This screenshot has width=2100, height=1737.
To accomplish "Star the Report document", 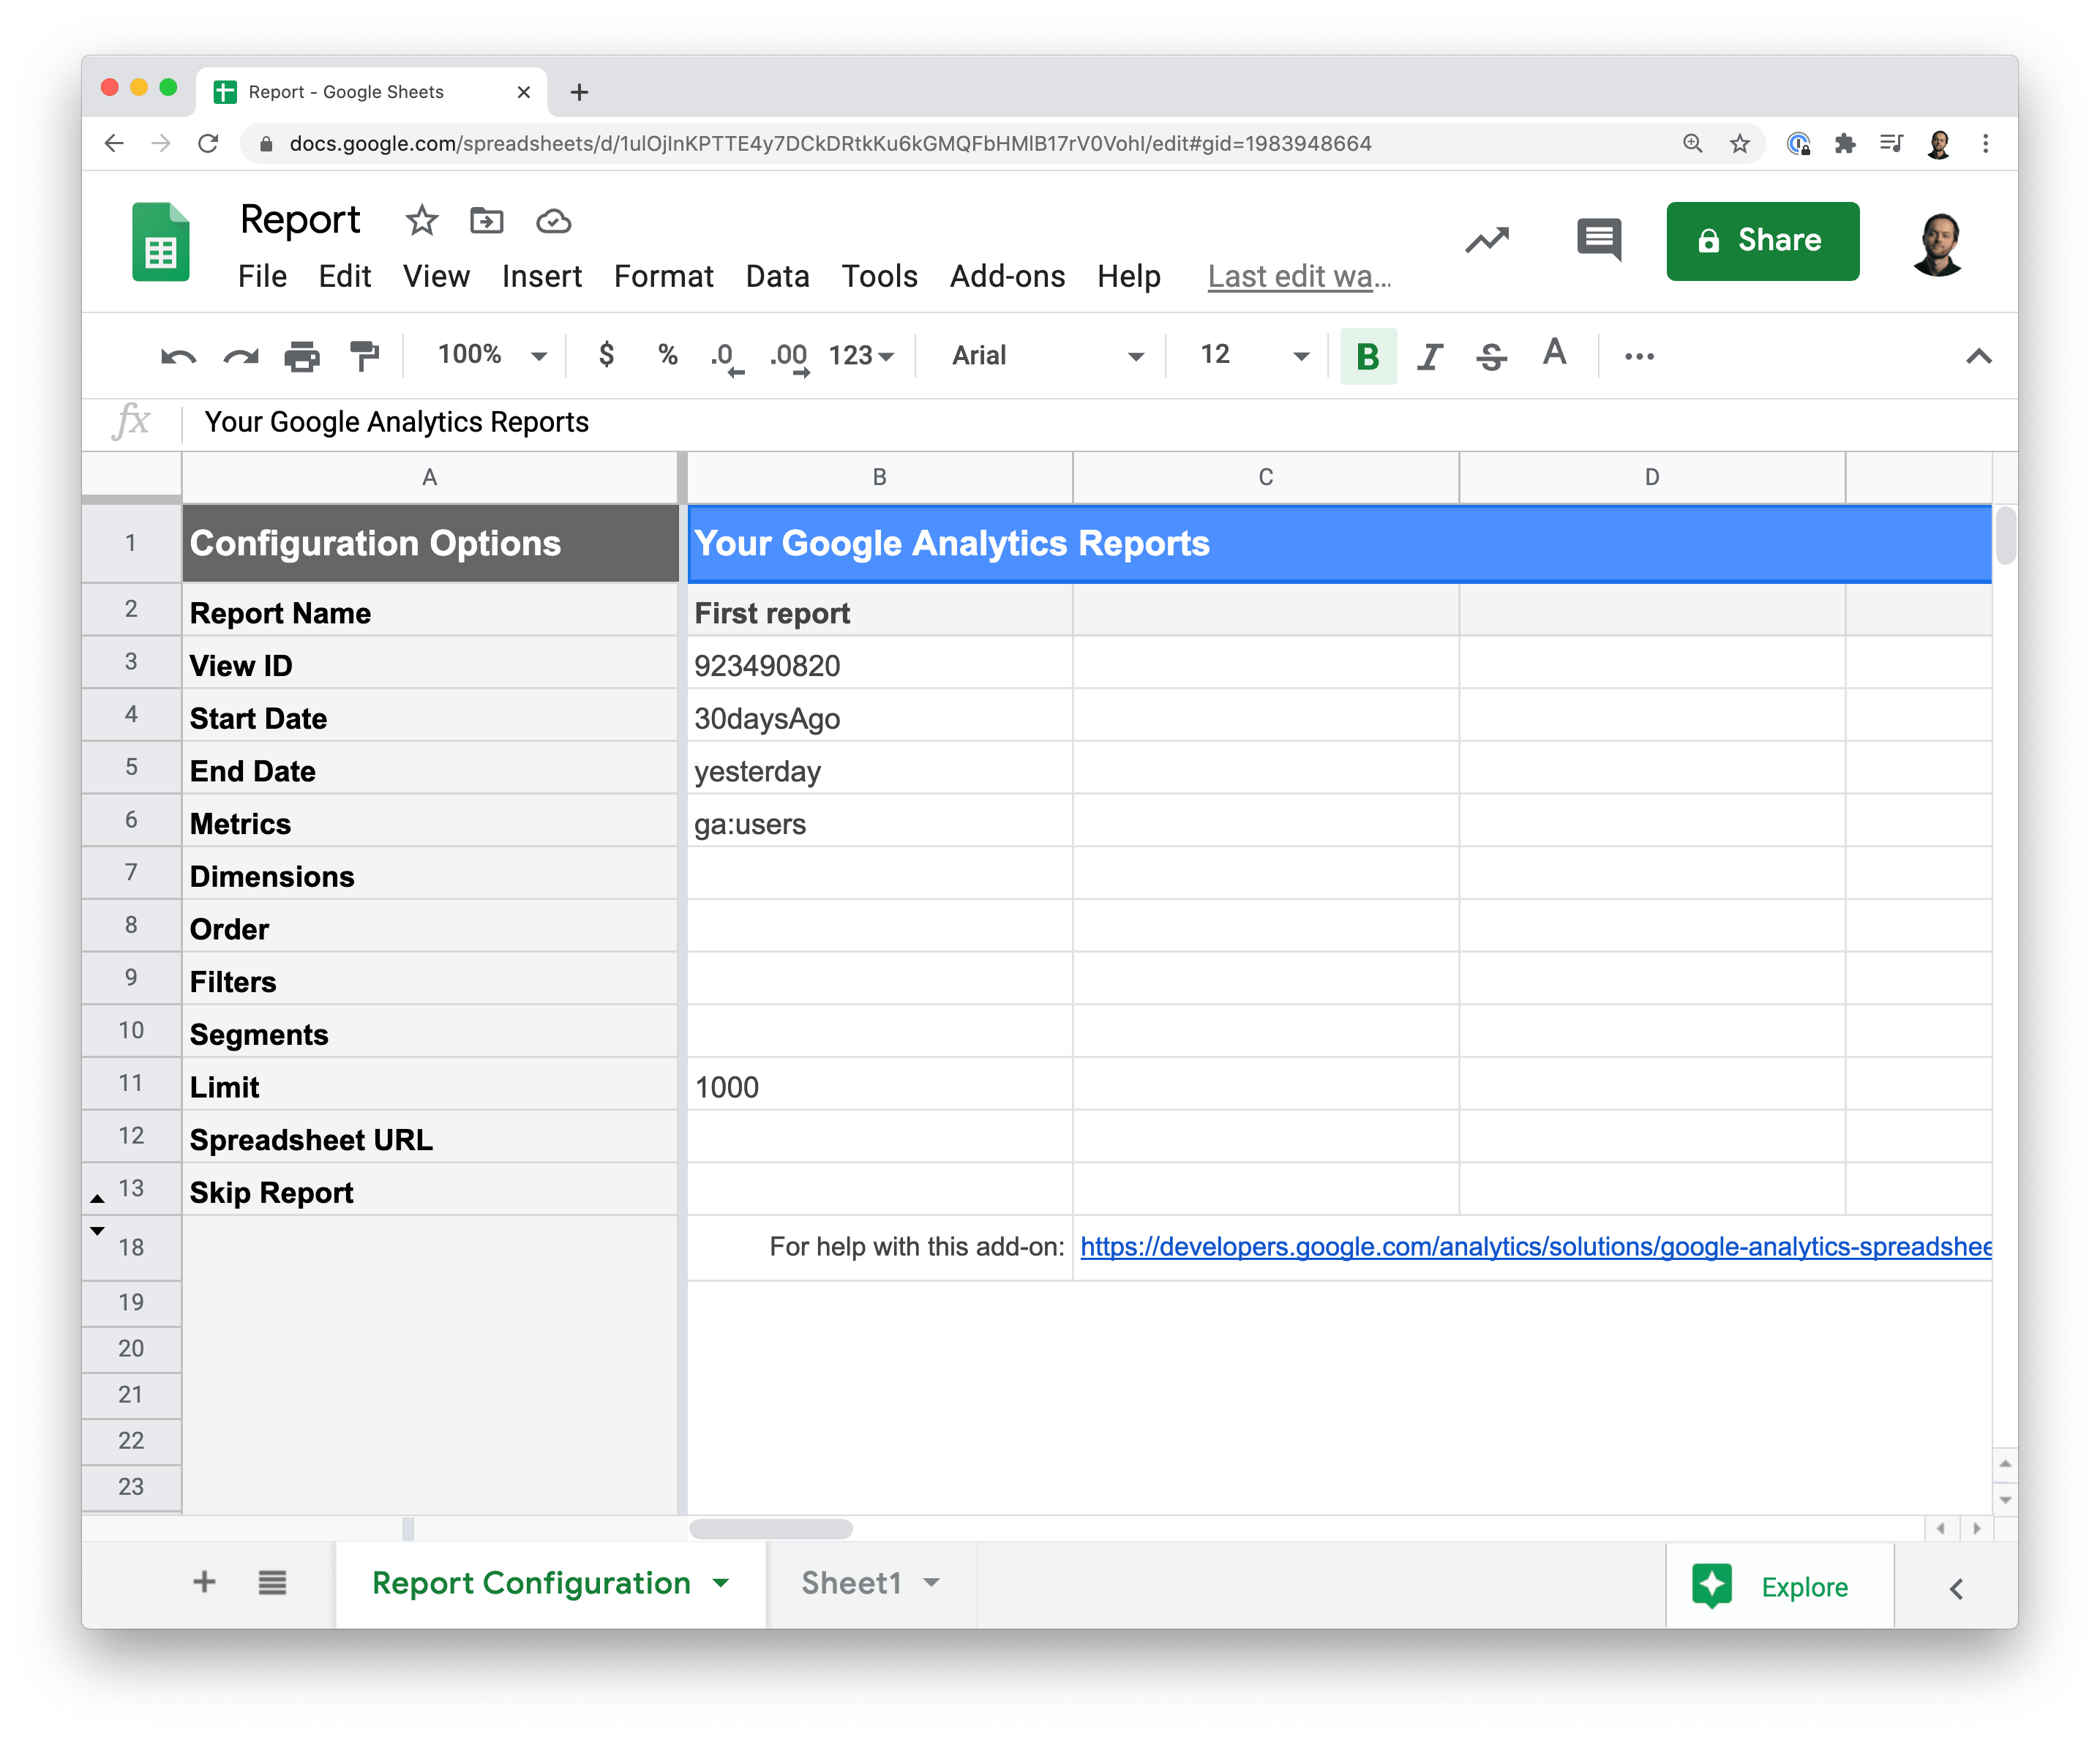I will coord(422,220).
